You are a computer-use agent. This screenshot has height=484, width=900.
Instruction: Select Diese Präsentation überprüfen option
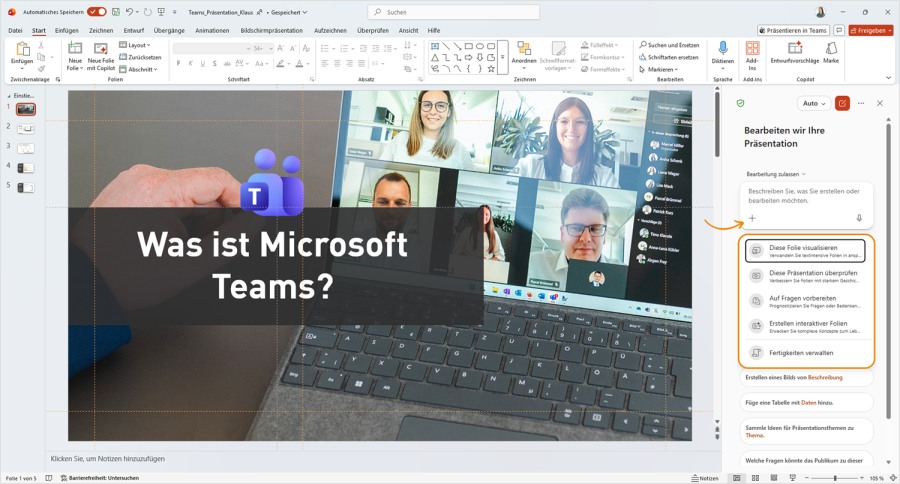805,276
